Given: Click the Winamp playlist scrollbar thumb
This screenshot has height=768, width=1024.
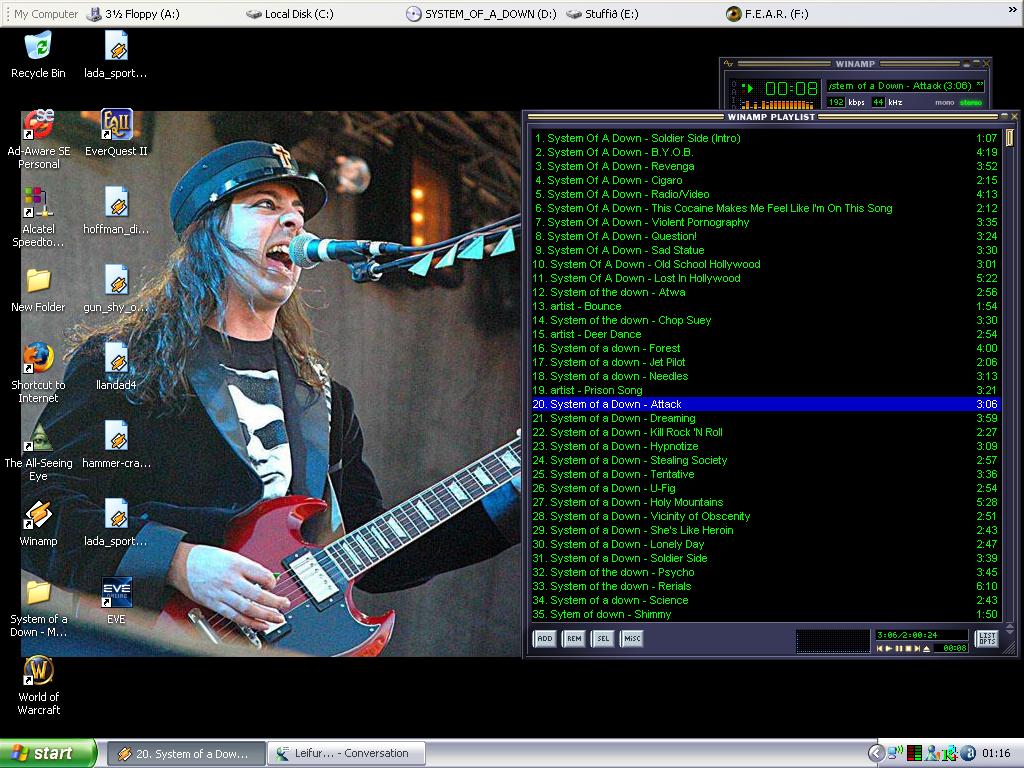Looking at the screenshot, I should [x=1009, y=137].
